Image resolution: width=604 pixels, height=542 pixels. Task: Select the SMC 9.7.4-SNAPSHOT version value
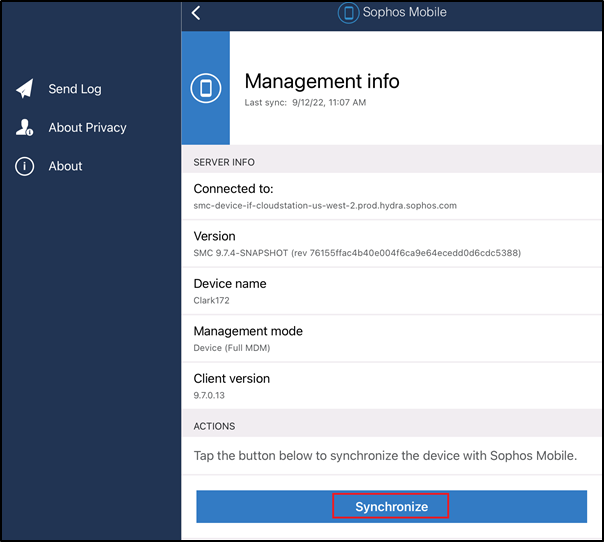coord(357,253)
